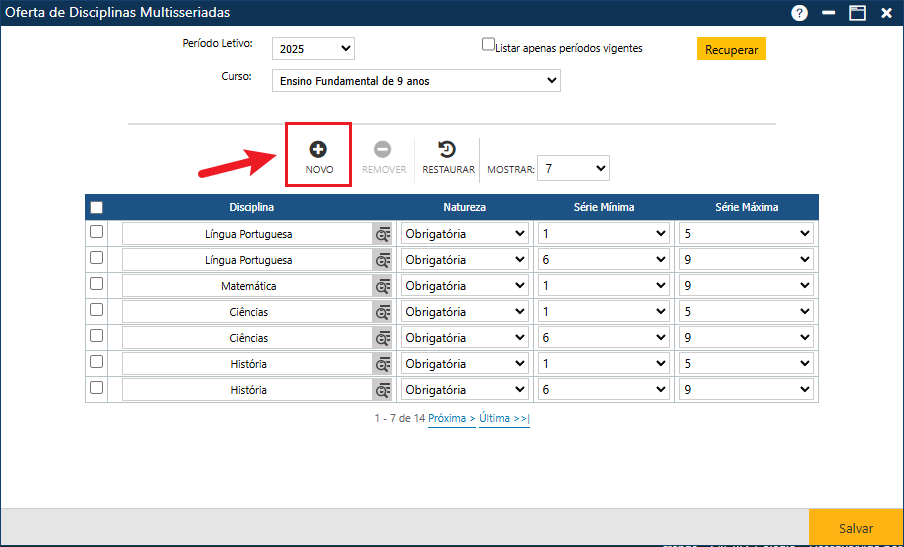Jump to Última page link

(x=504, y=419)
